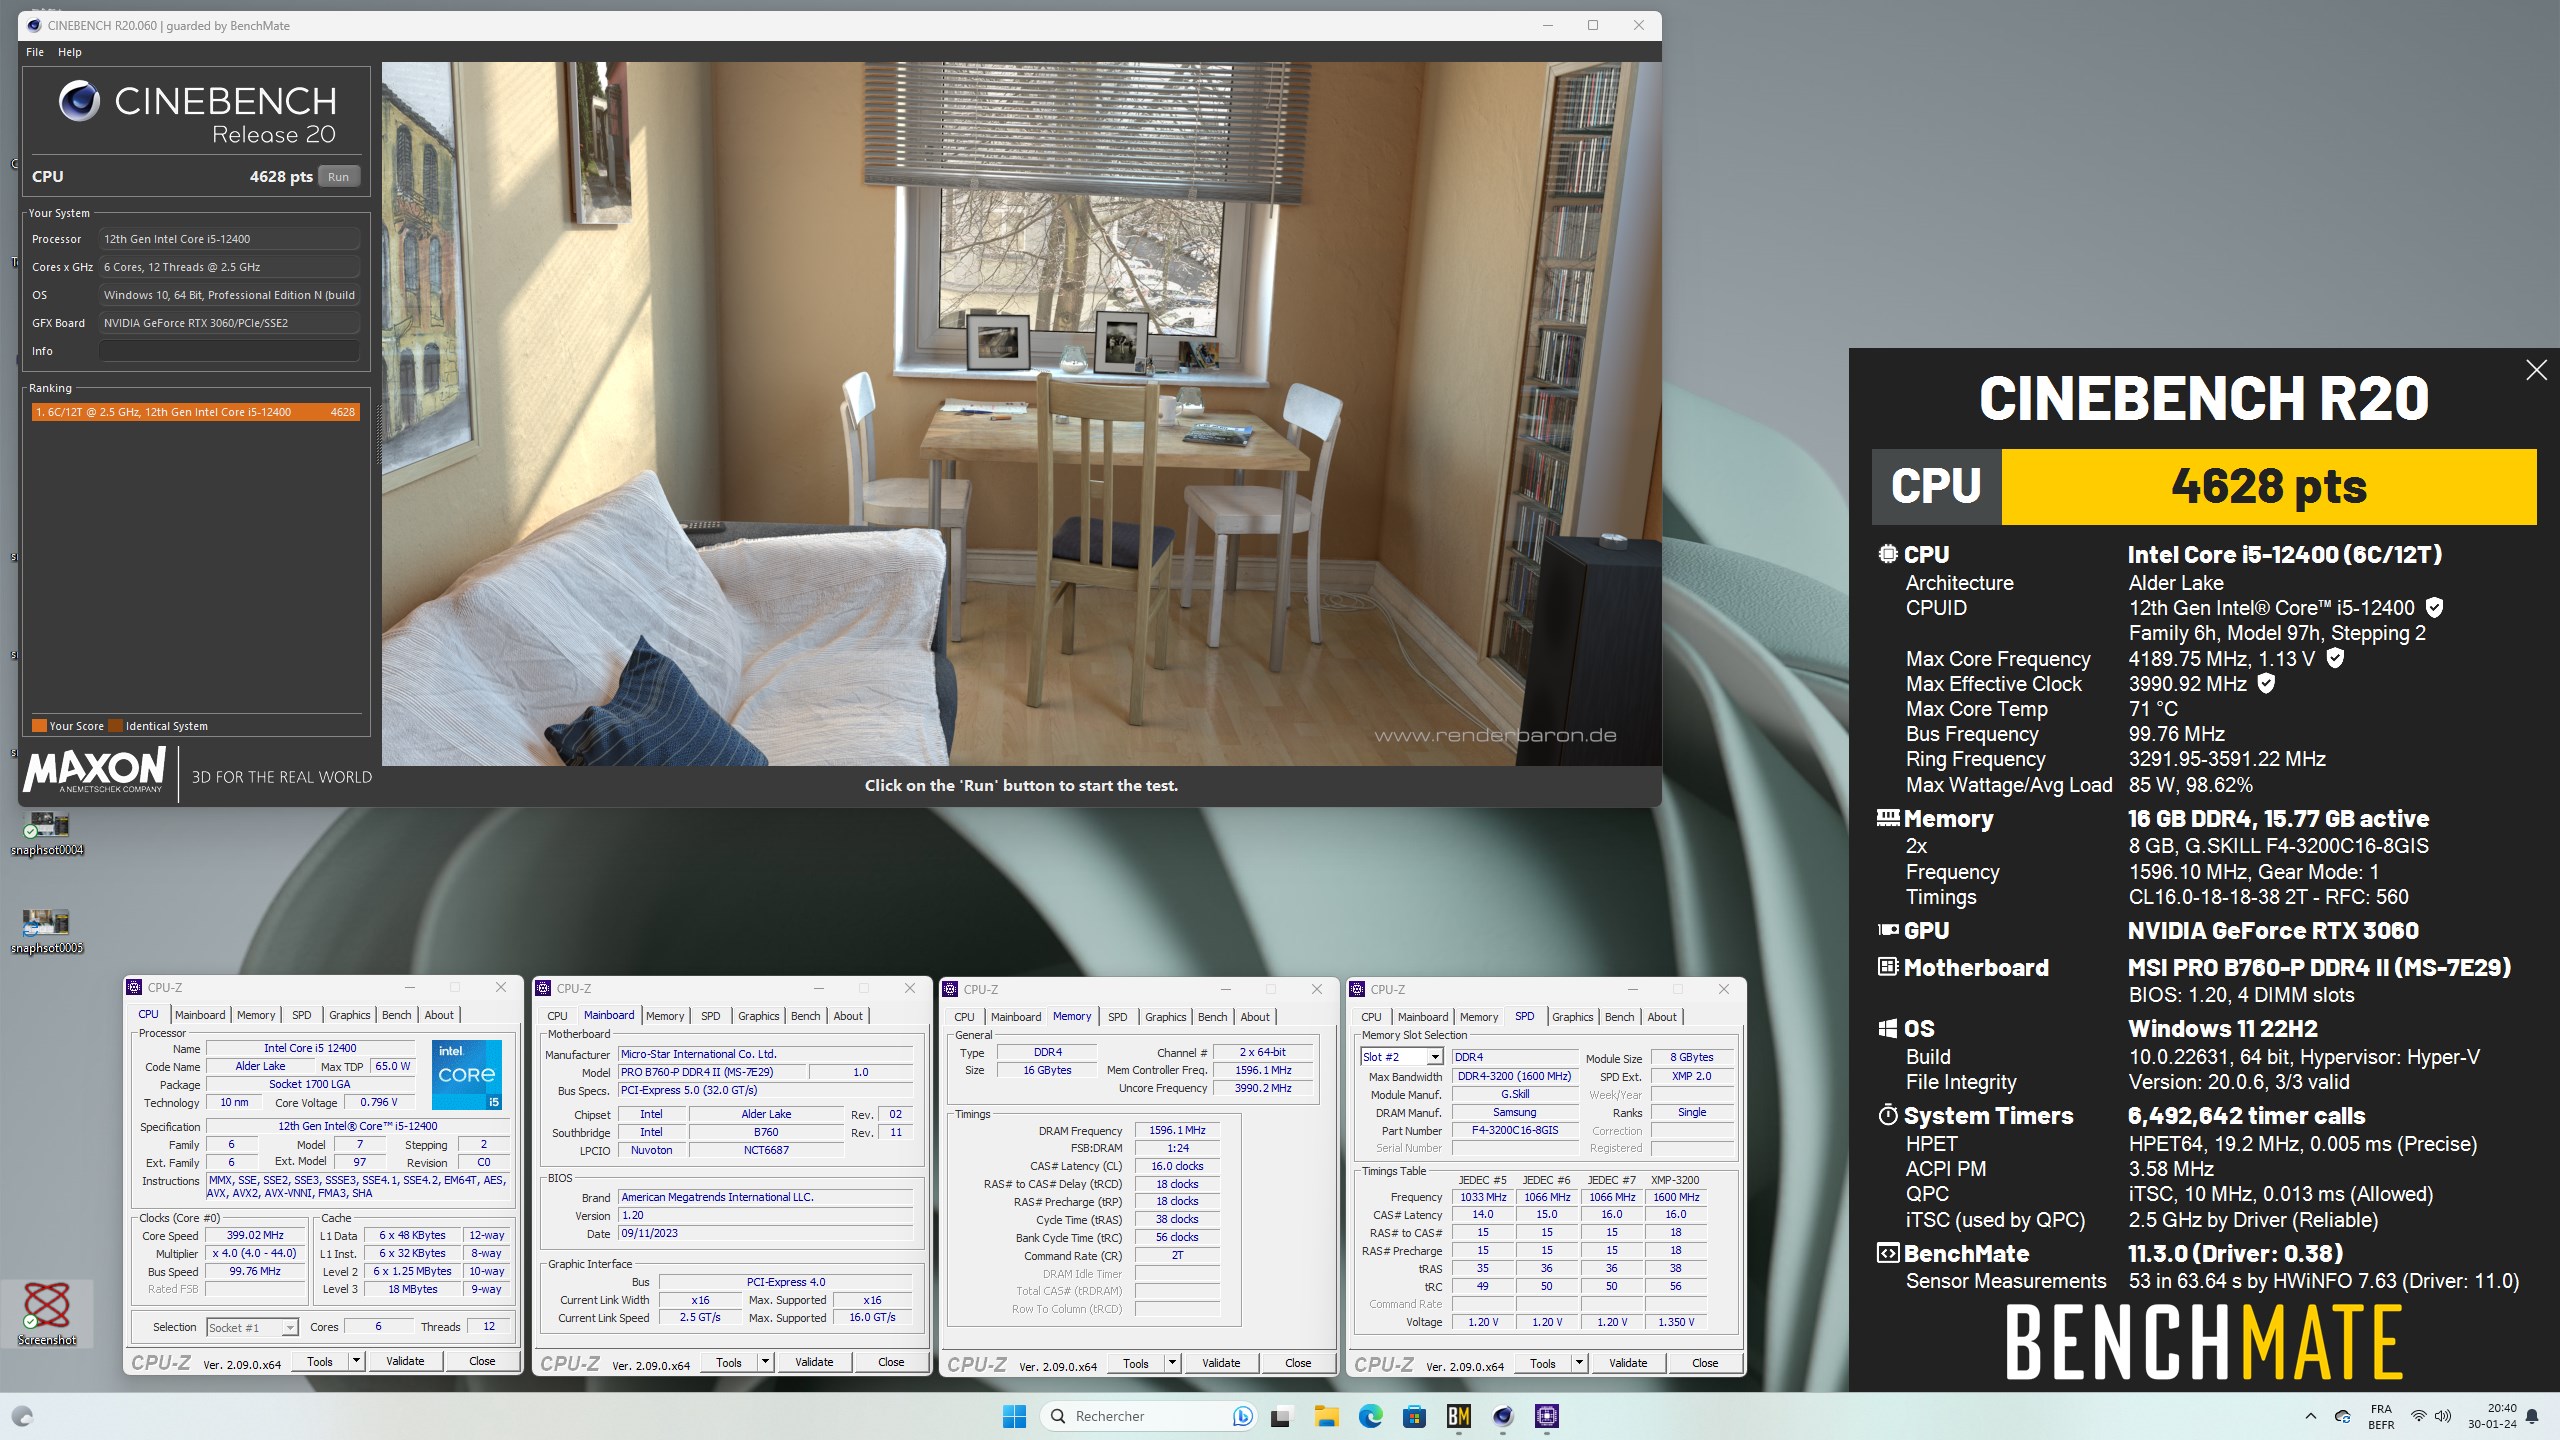The image size is (2560, 1440).
Task: Switch to BenchMate via taskbar icon
Action: pos(1459,1416)
